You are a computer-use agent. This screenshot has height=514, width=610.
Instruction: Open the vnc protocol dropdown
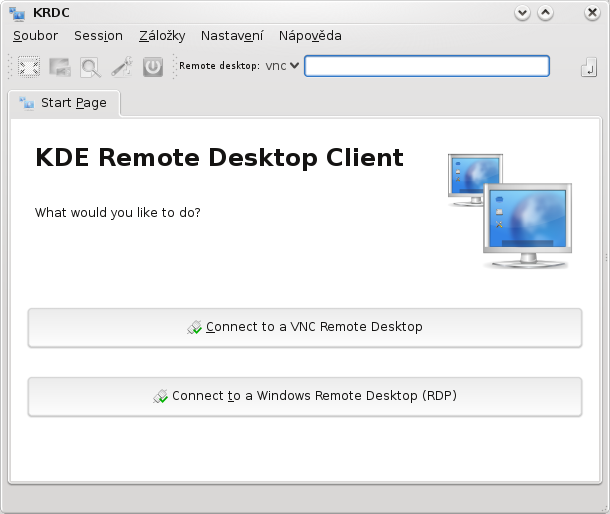coord(282,66)
